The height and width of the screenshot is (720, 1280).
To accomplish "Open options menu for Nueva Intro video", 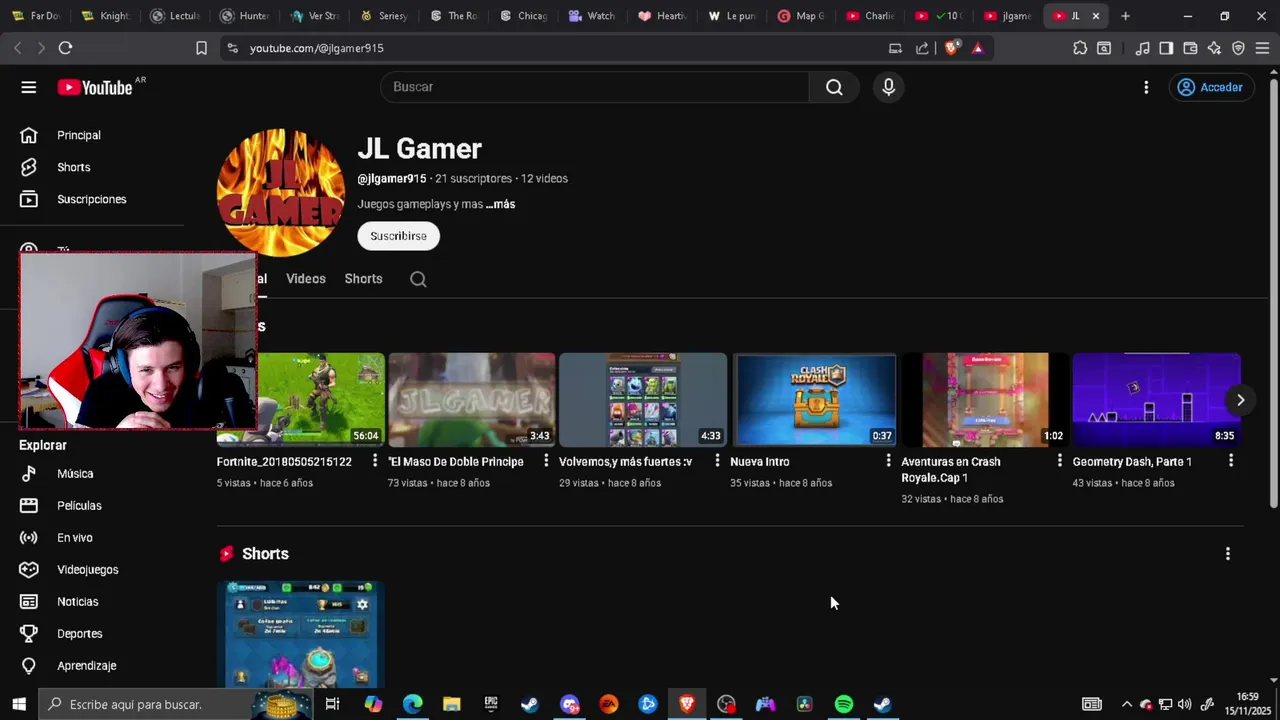I will point(888,461).
